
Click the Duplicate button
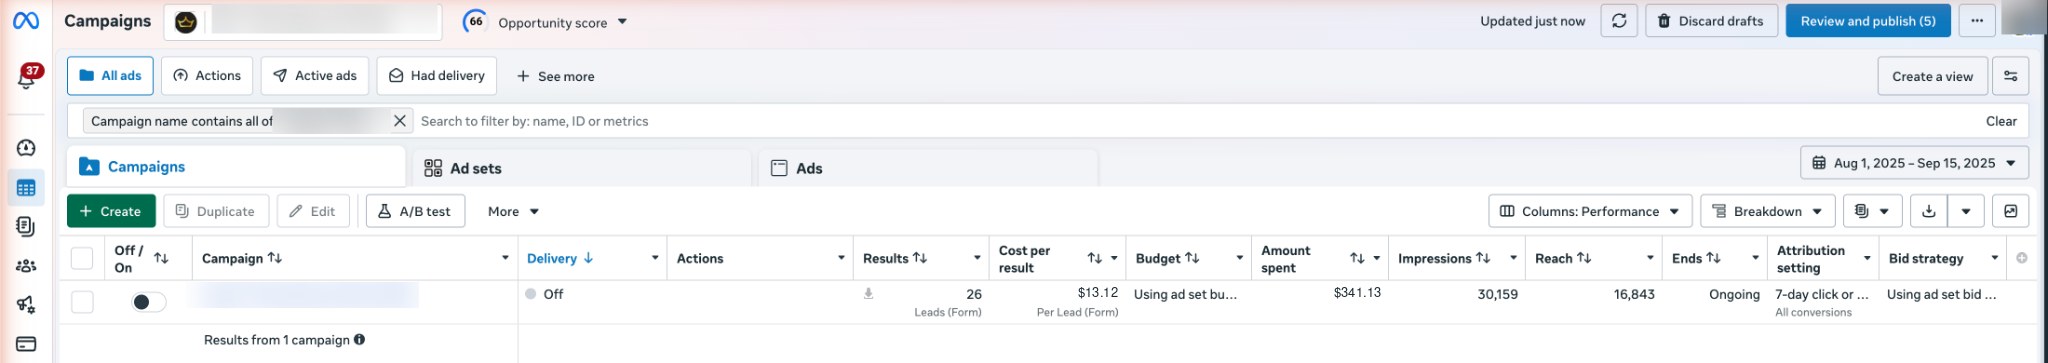(x=216, y=211)
